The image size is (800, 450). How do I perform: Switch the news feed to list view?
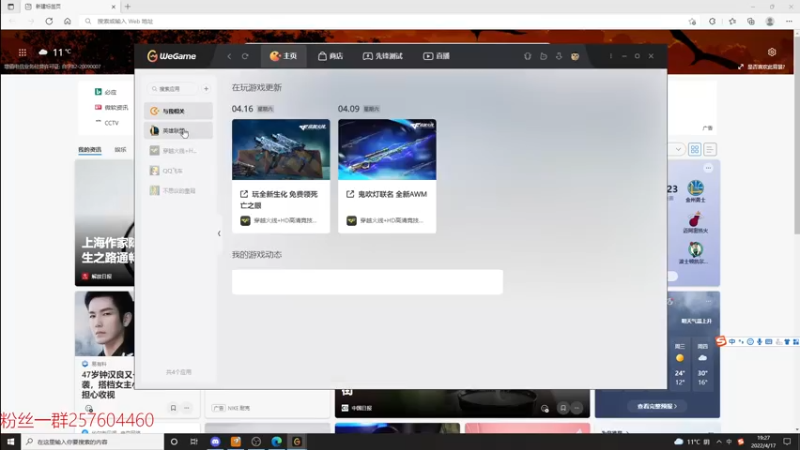click(710, 149)
